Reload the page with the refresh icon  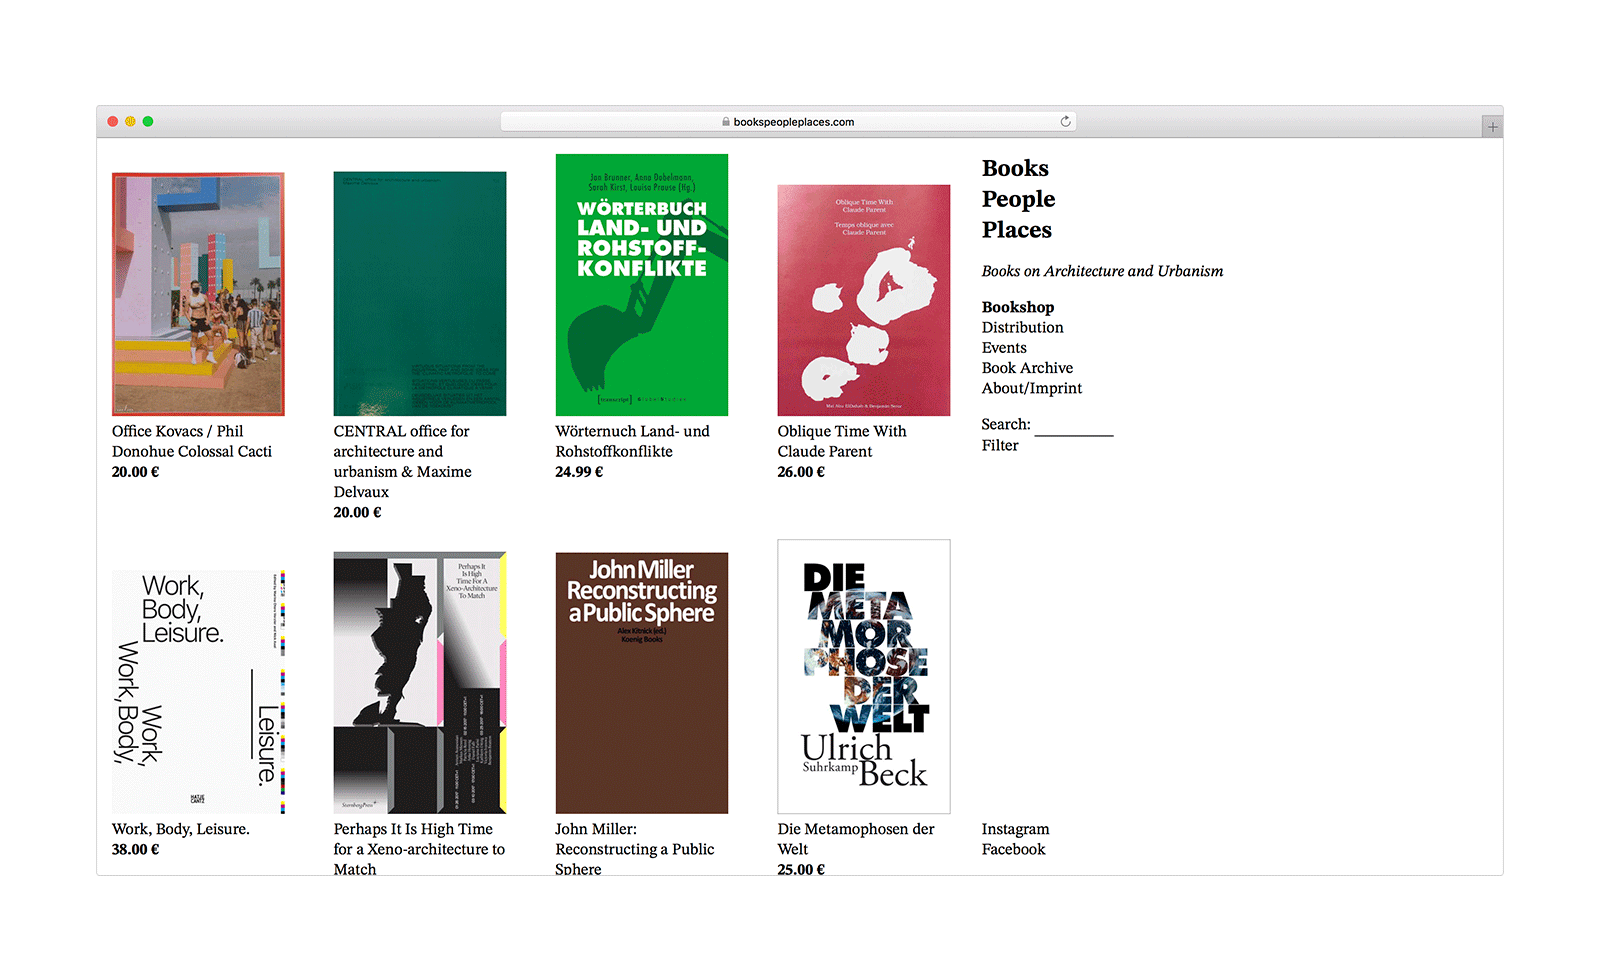pos(1065,121)
